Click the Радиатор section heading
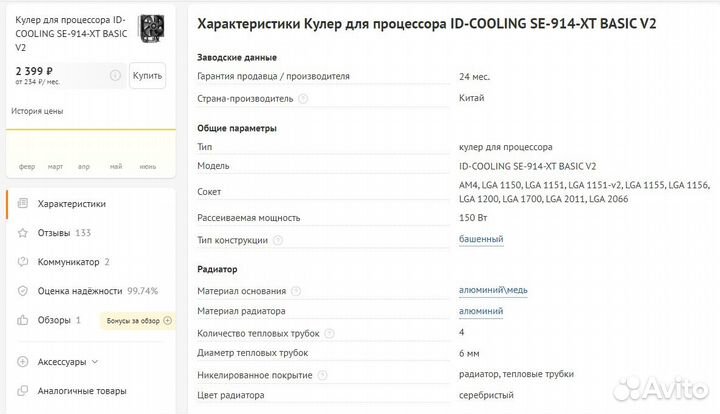 point(217,269)
